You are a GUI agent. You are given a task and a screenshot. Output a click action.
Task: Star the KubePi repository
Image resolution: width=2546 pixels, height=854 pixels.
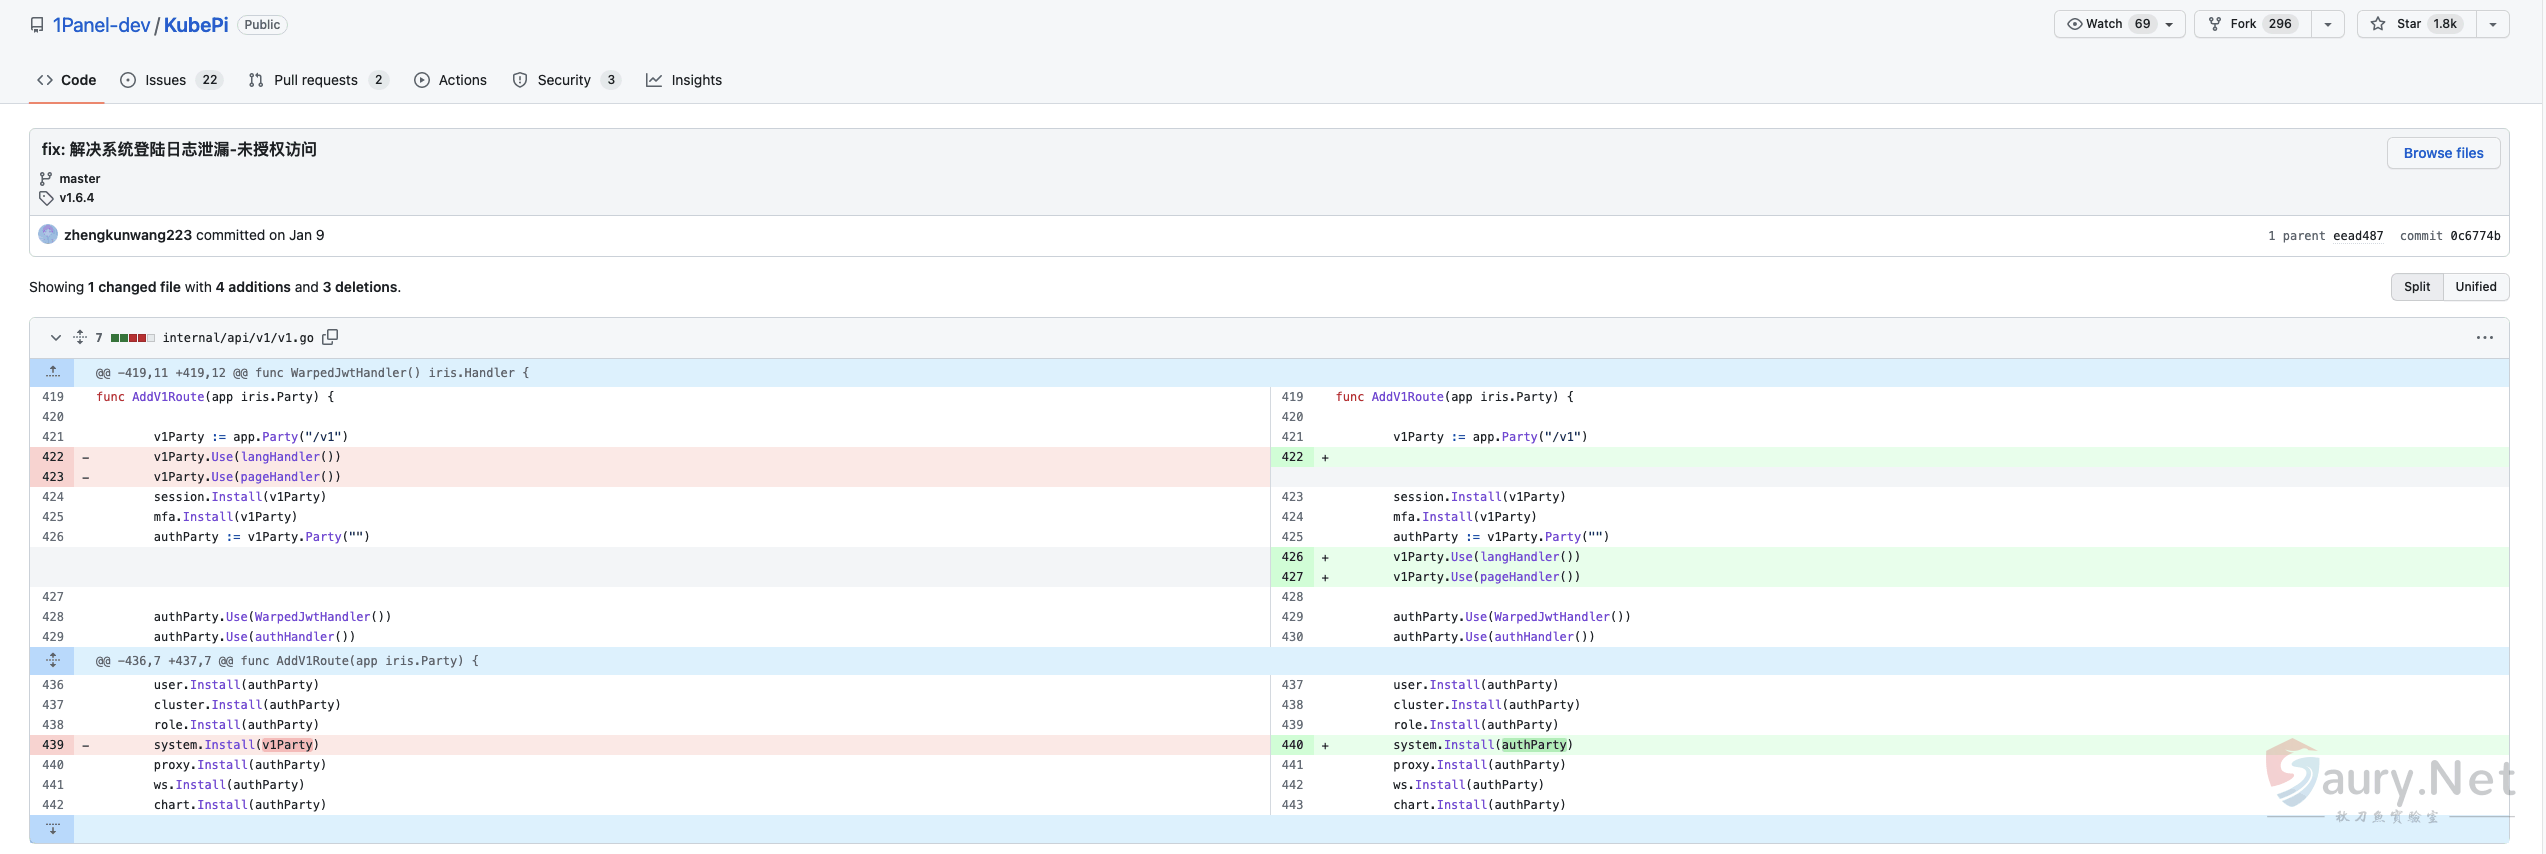point(2416,24)
